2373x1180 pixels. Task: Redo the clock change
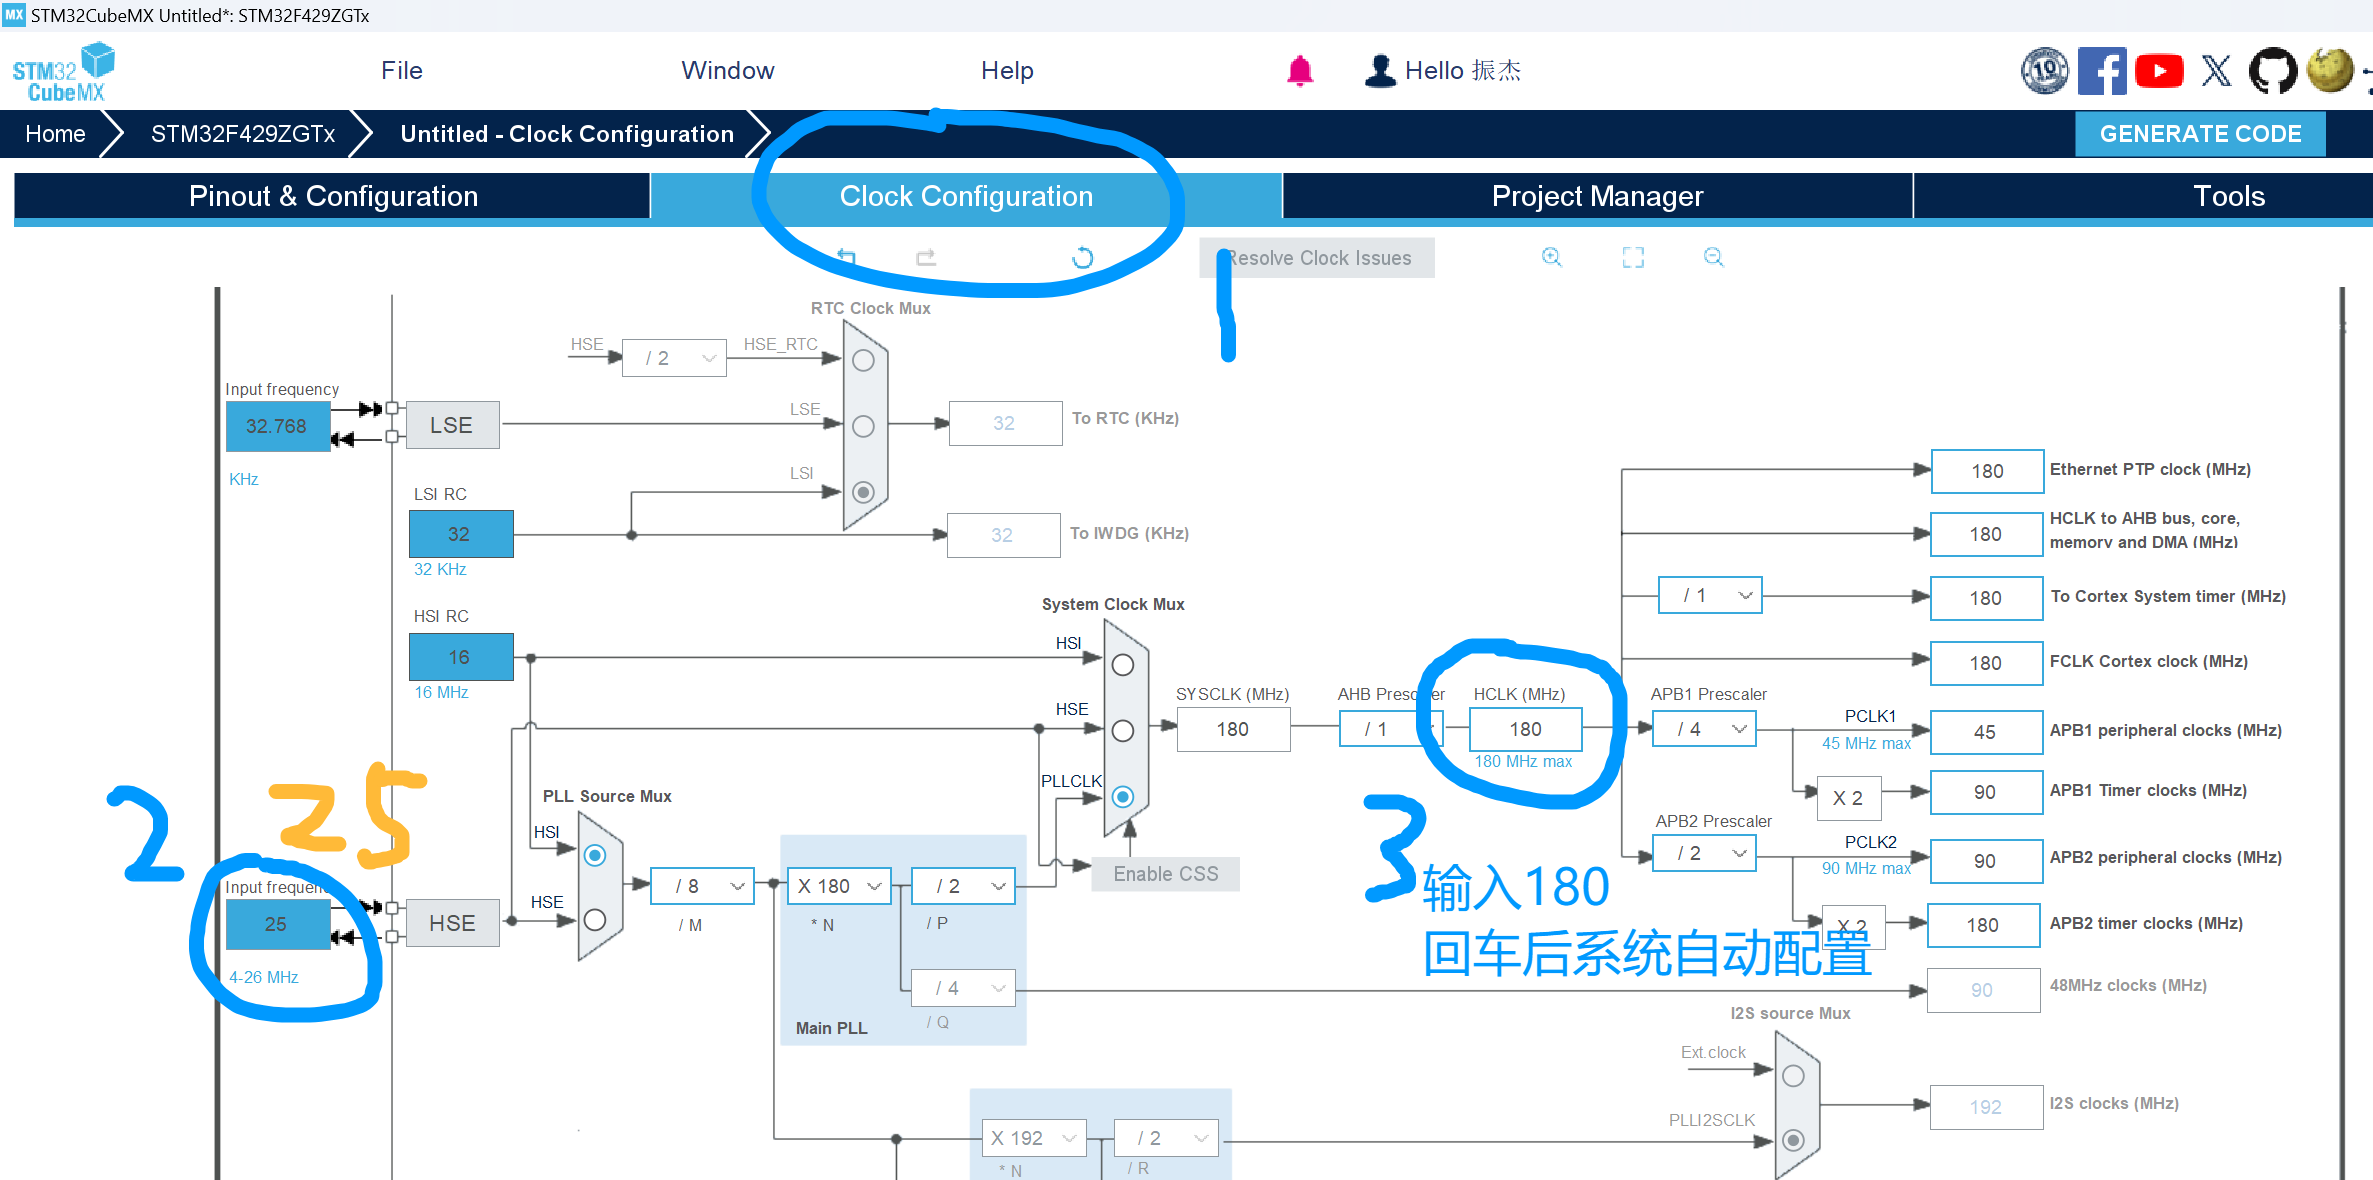pos(926,257)
